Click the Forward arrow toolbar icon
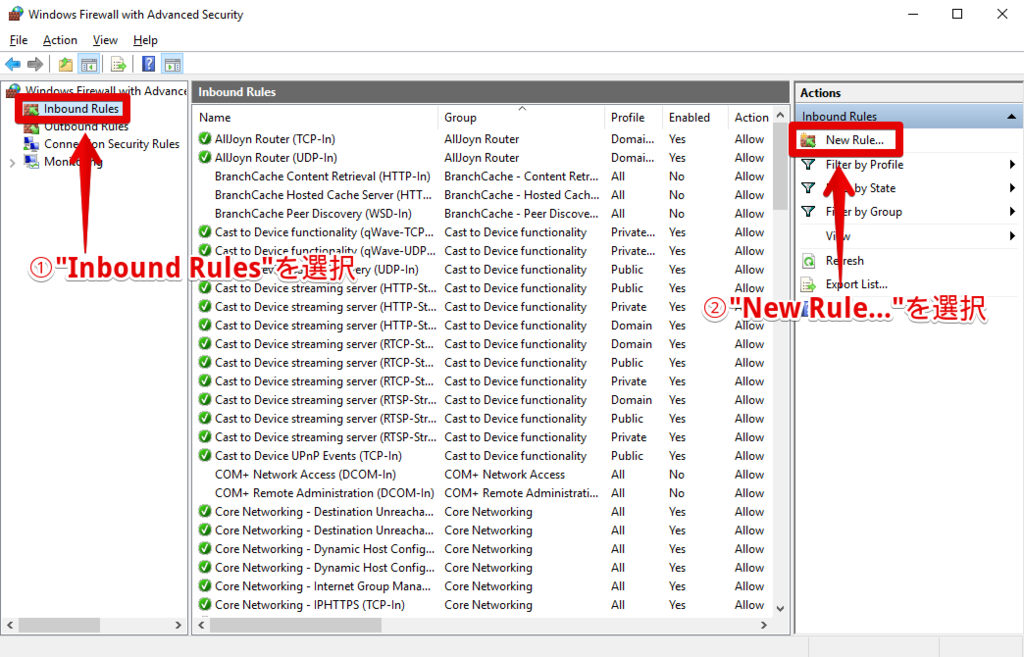 pos(35,64)
